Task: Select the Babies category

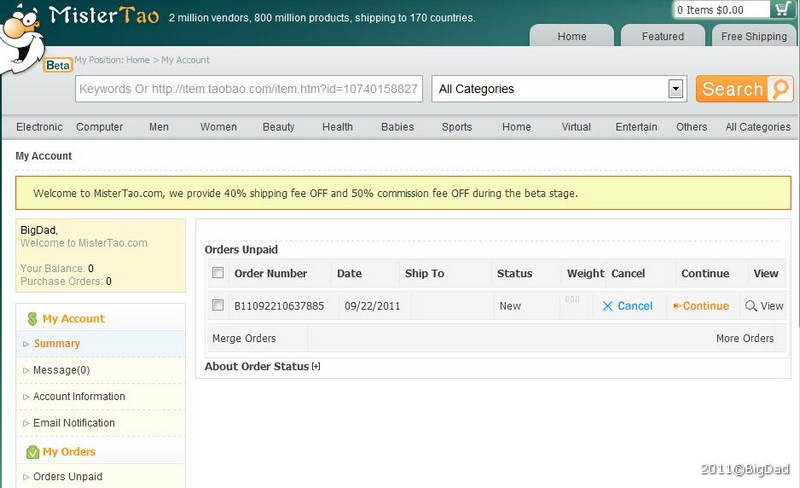Action: 397,127
